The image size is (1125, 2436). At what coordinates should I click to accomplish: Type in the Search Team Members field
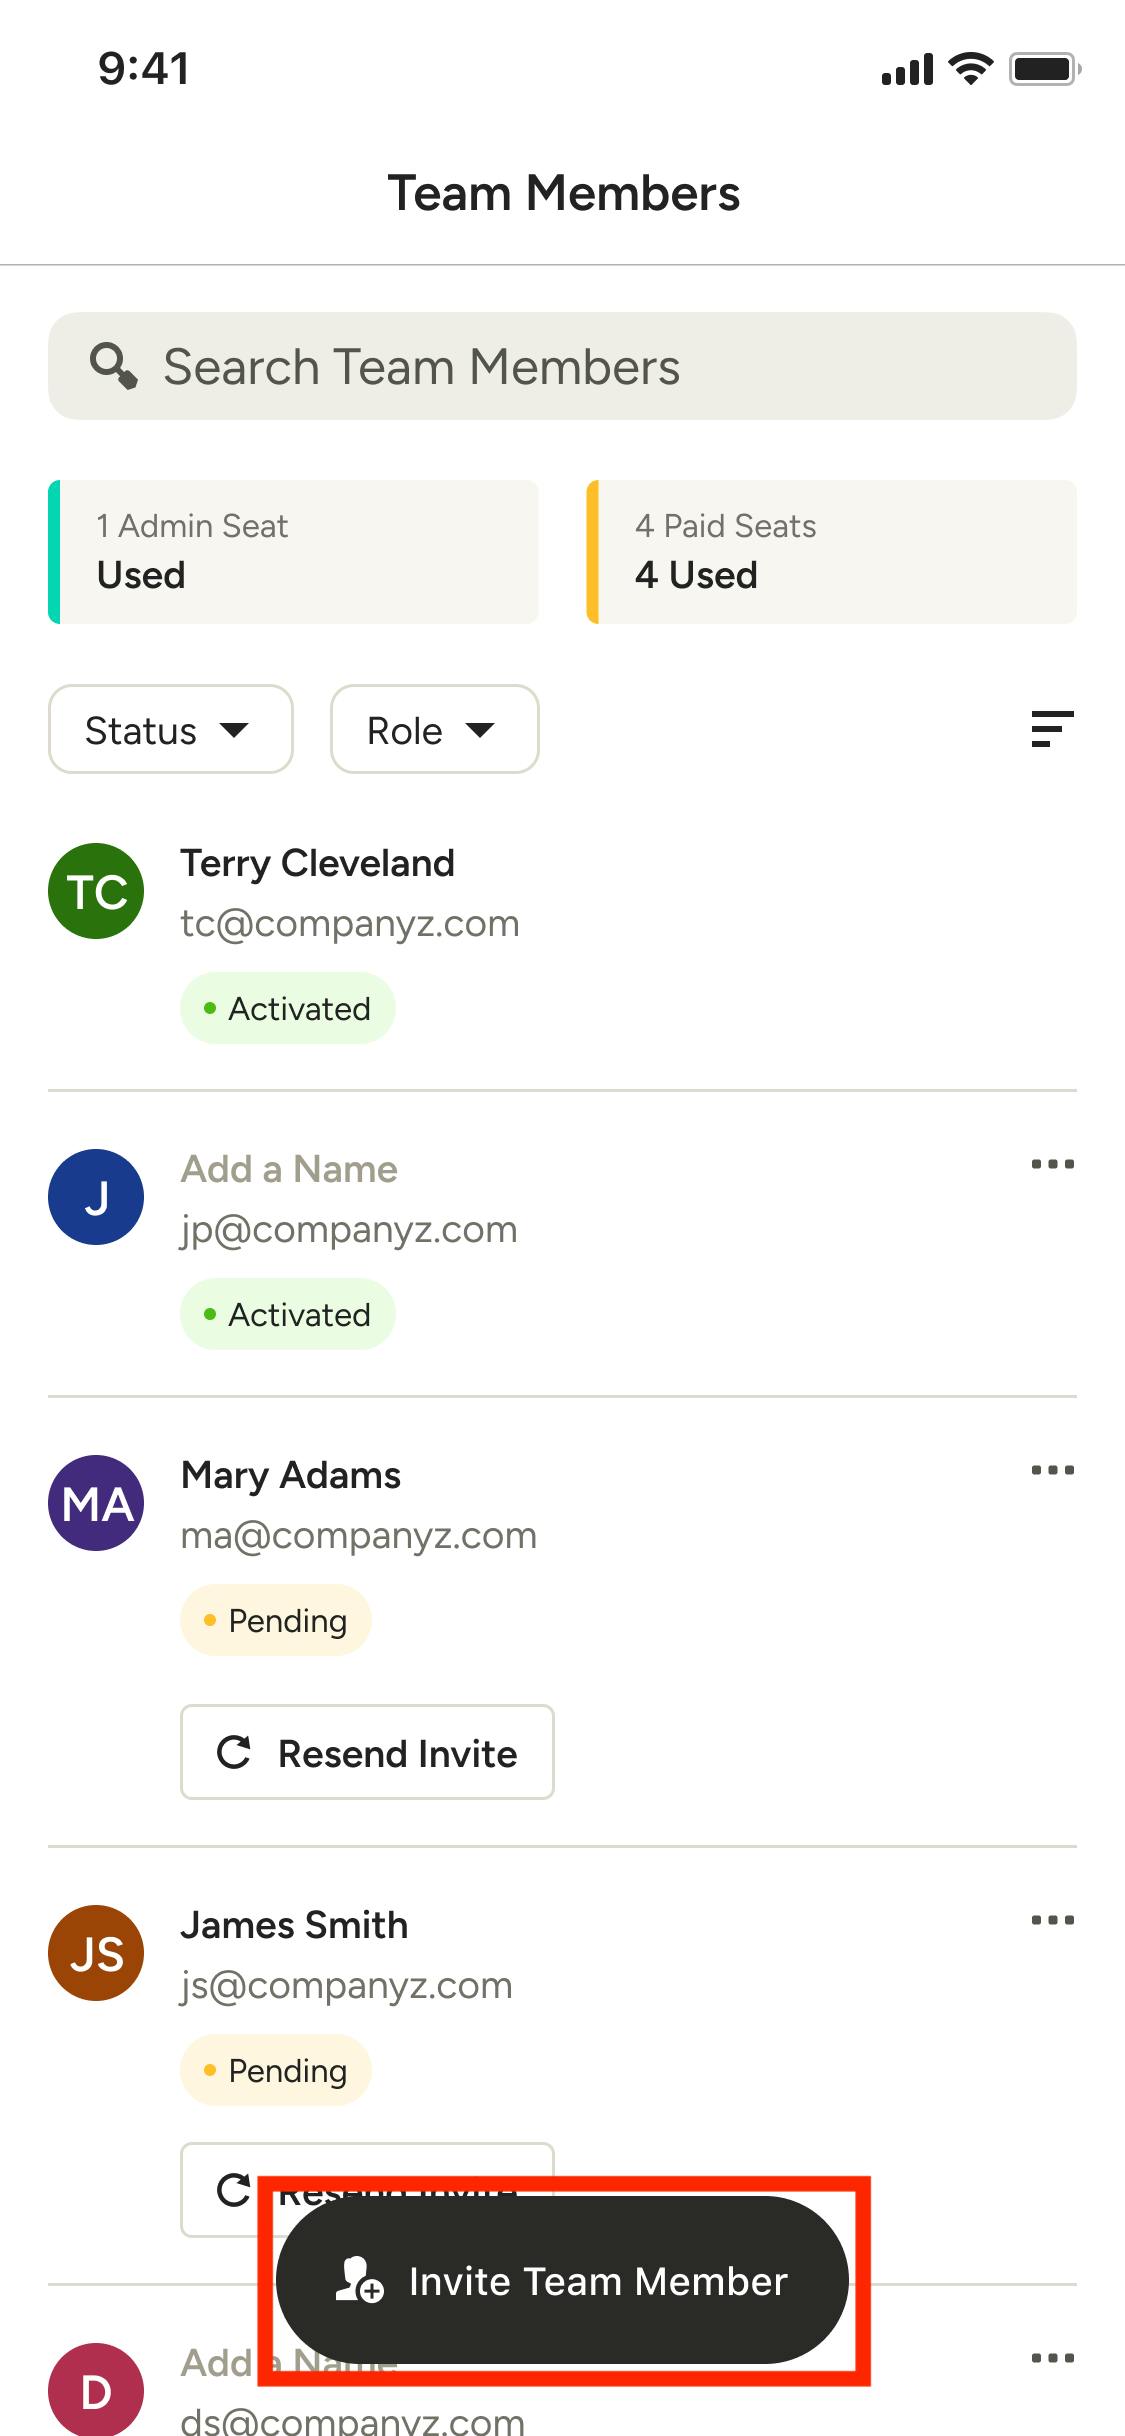click(600, 366)
